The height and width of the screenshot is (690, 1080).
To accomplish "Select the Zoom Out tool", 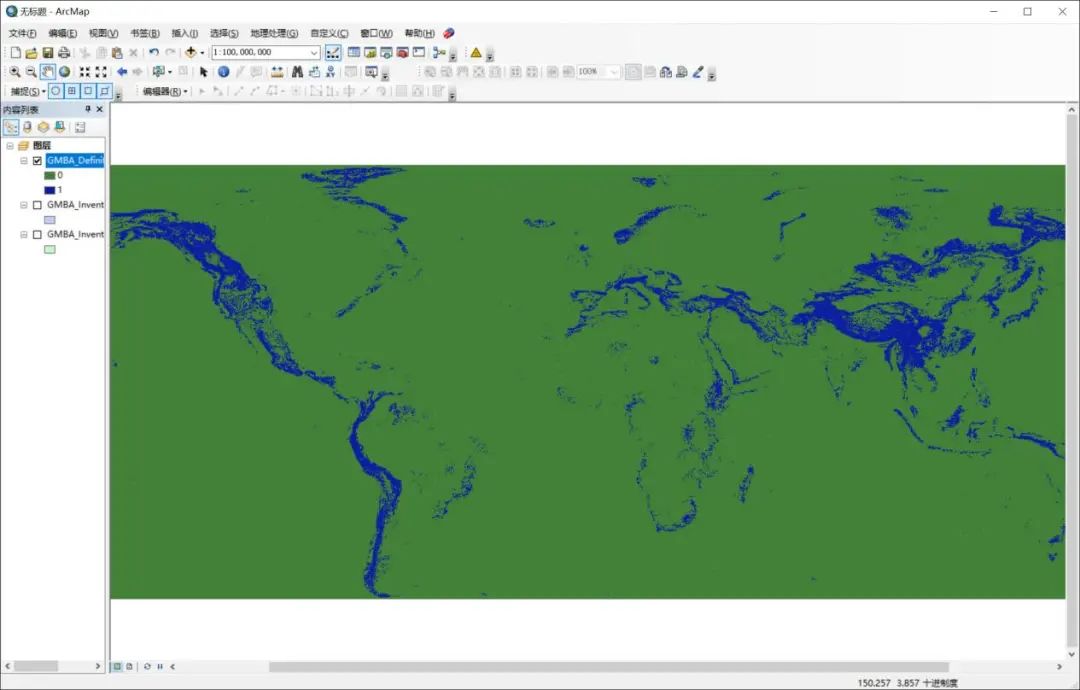I will pos(31,72).
